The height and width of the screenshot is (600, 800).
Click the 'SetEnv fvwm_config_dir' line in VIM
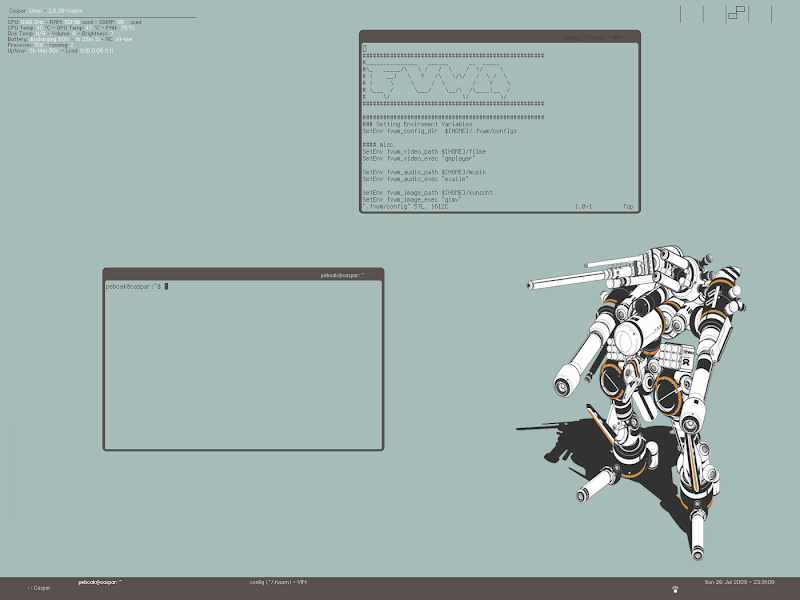click(x=440, y=131)
